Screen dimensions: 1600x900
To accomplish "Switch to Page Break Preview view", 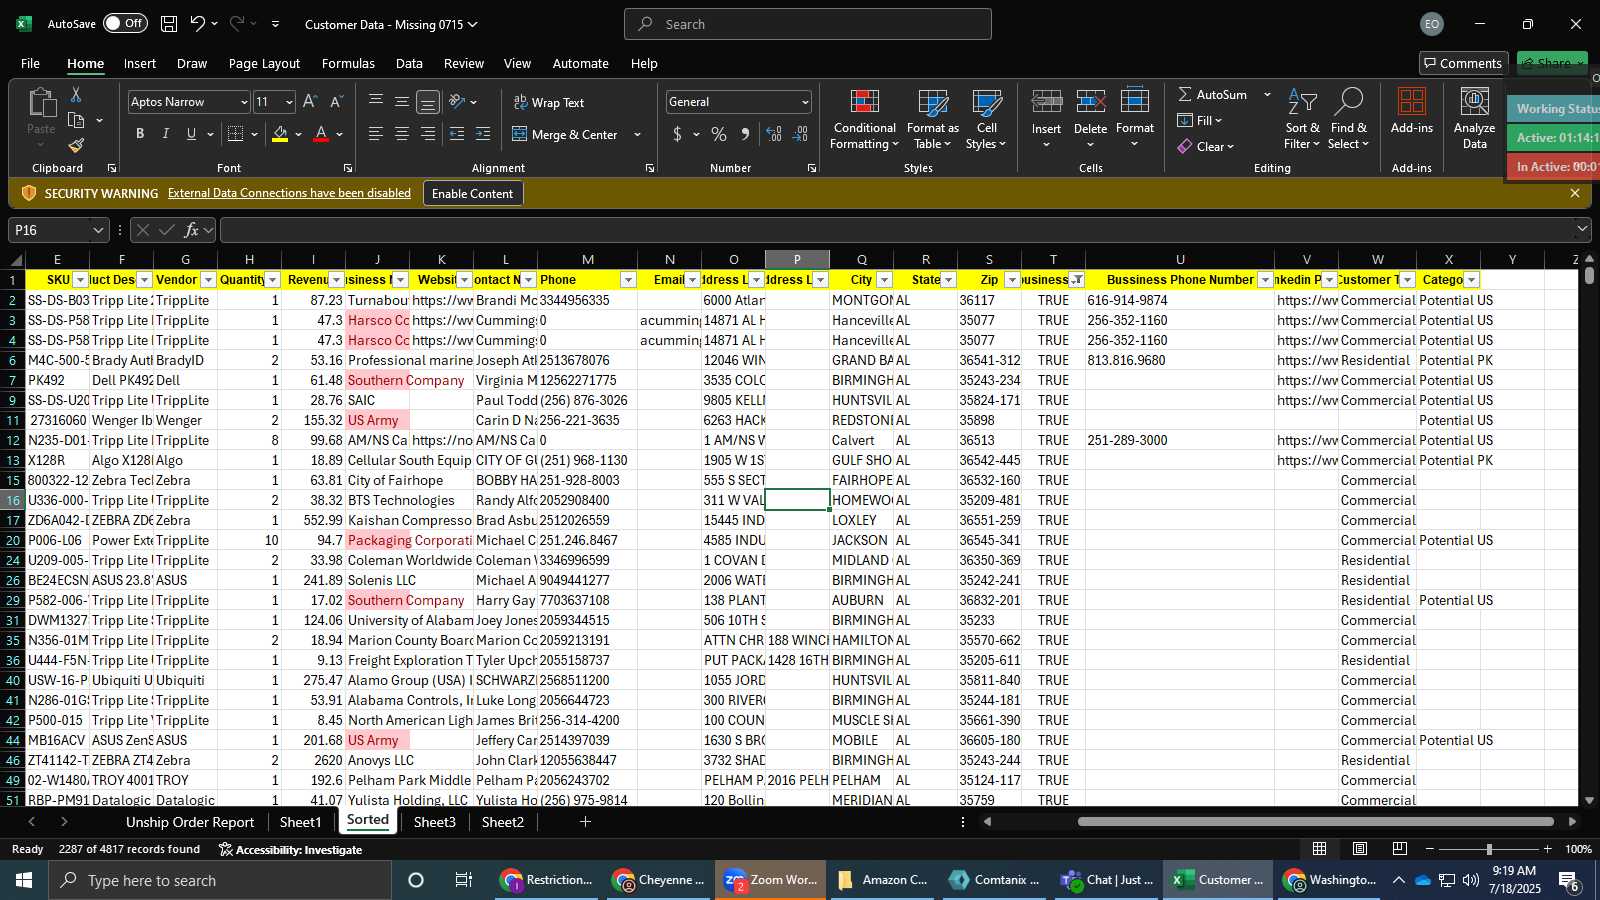I will [1400, 849].
